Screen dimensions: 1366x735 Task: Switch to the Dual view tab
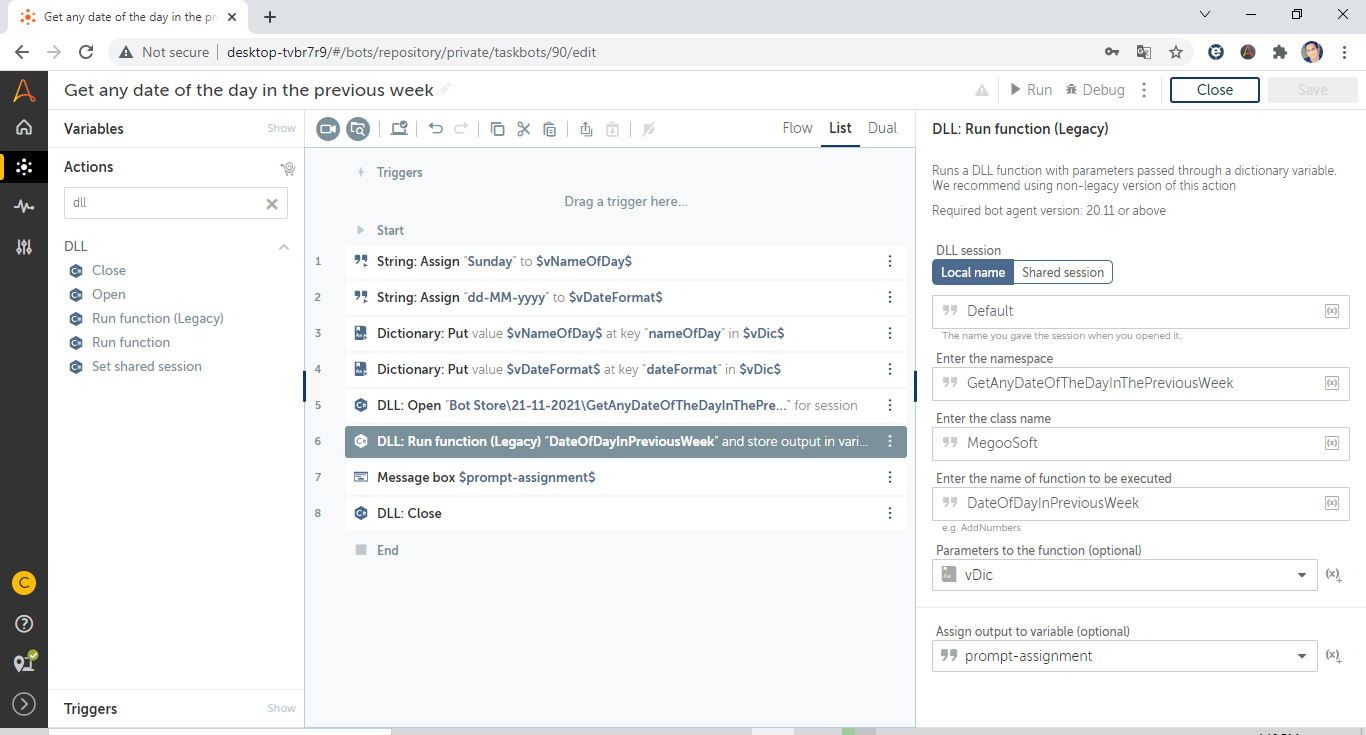882,128
